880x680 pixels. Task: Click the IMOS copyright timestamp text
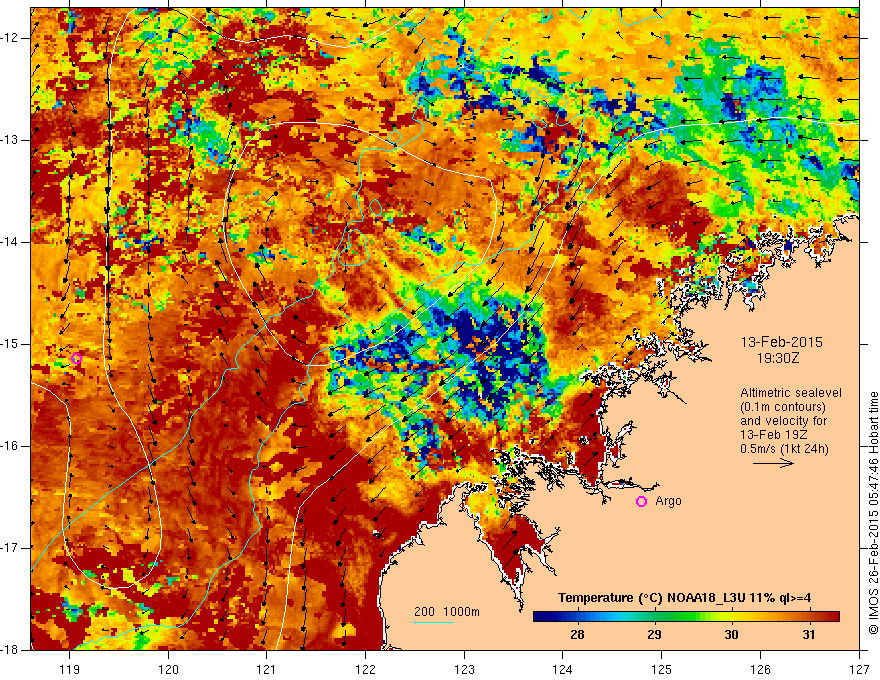click(x=873, y=513)
